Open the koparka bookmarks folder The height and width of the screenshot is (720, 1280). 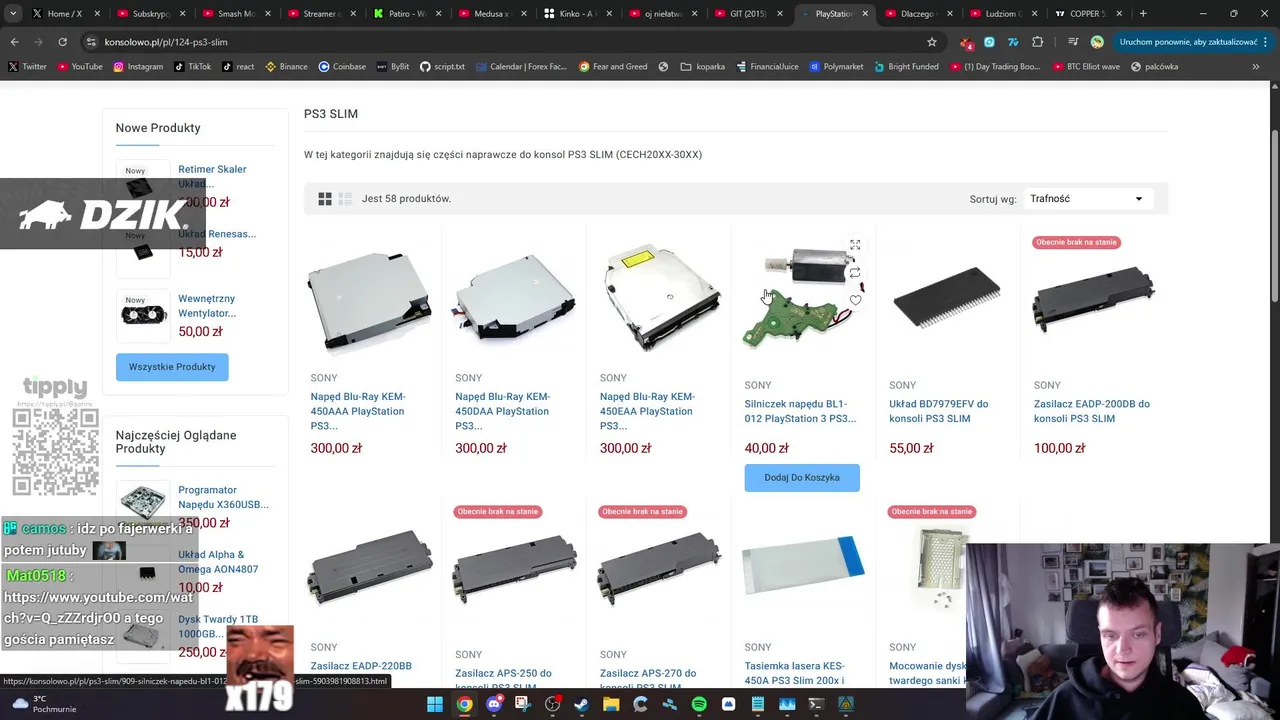point(703,67)
